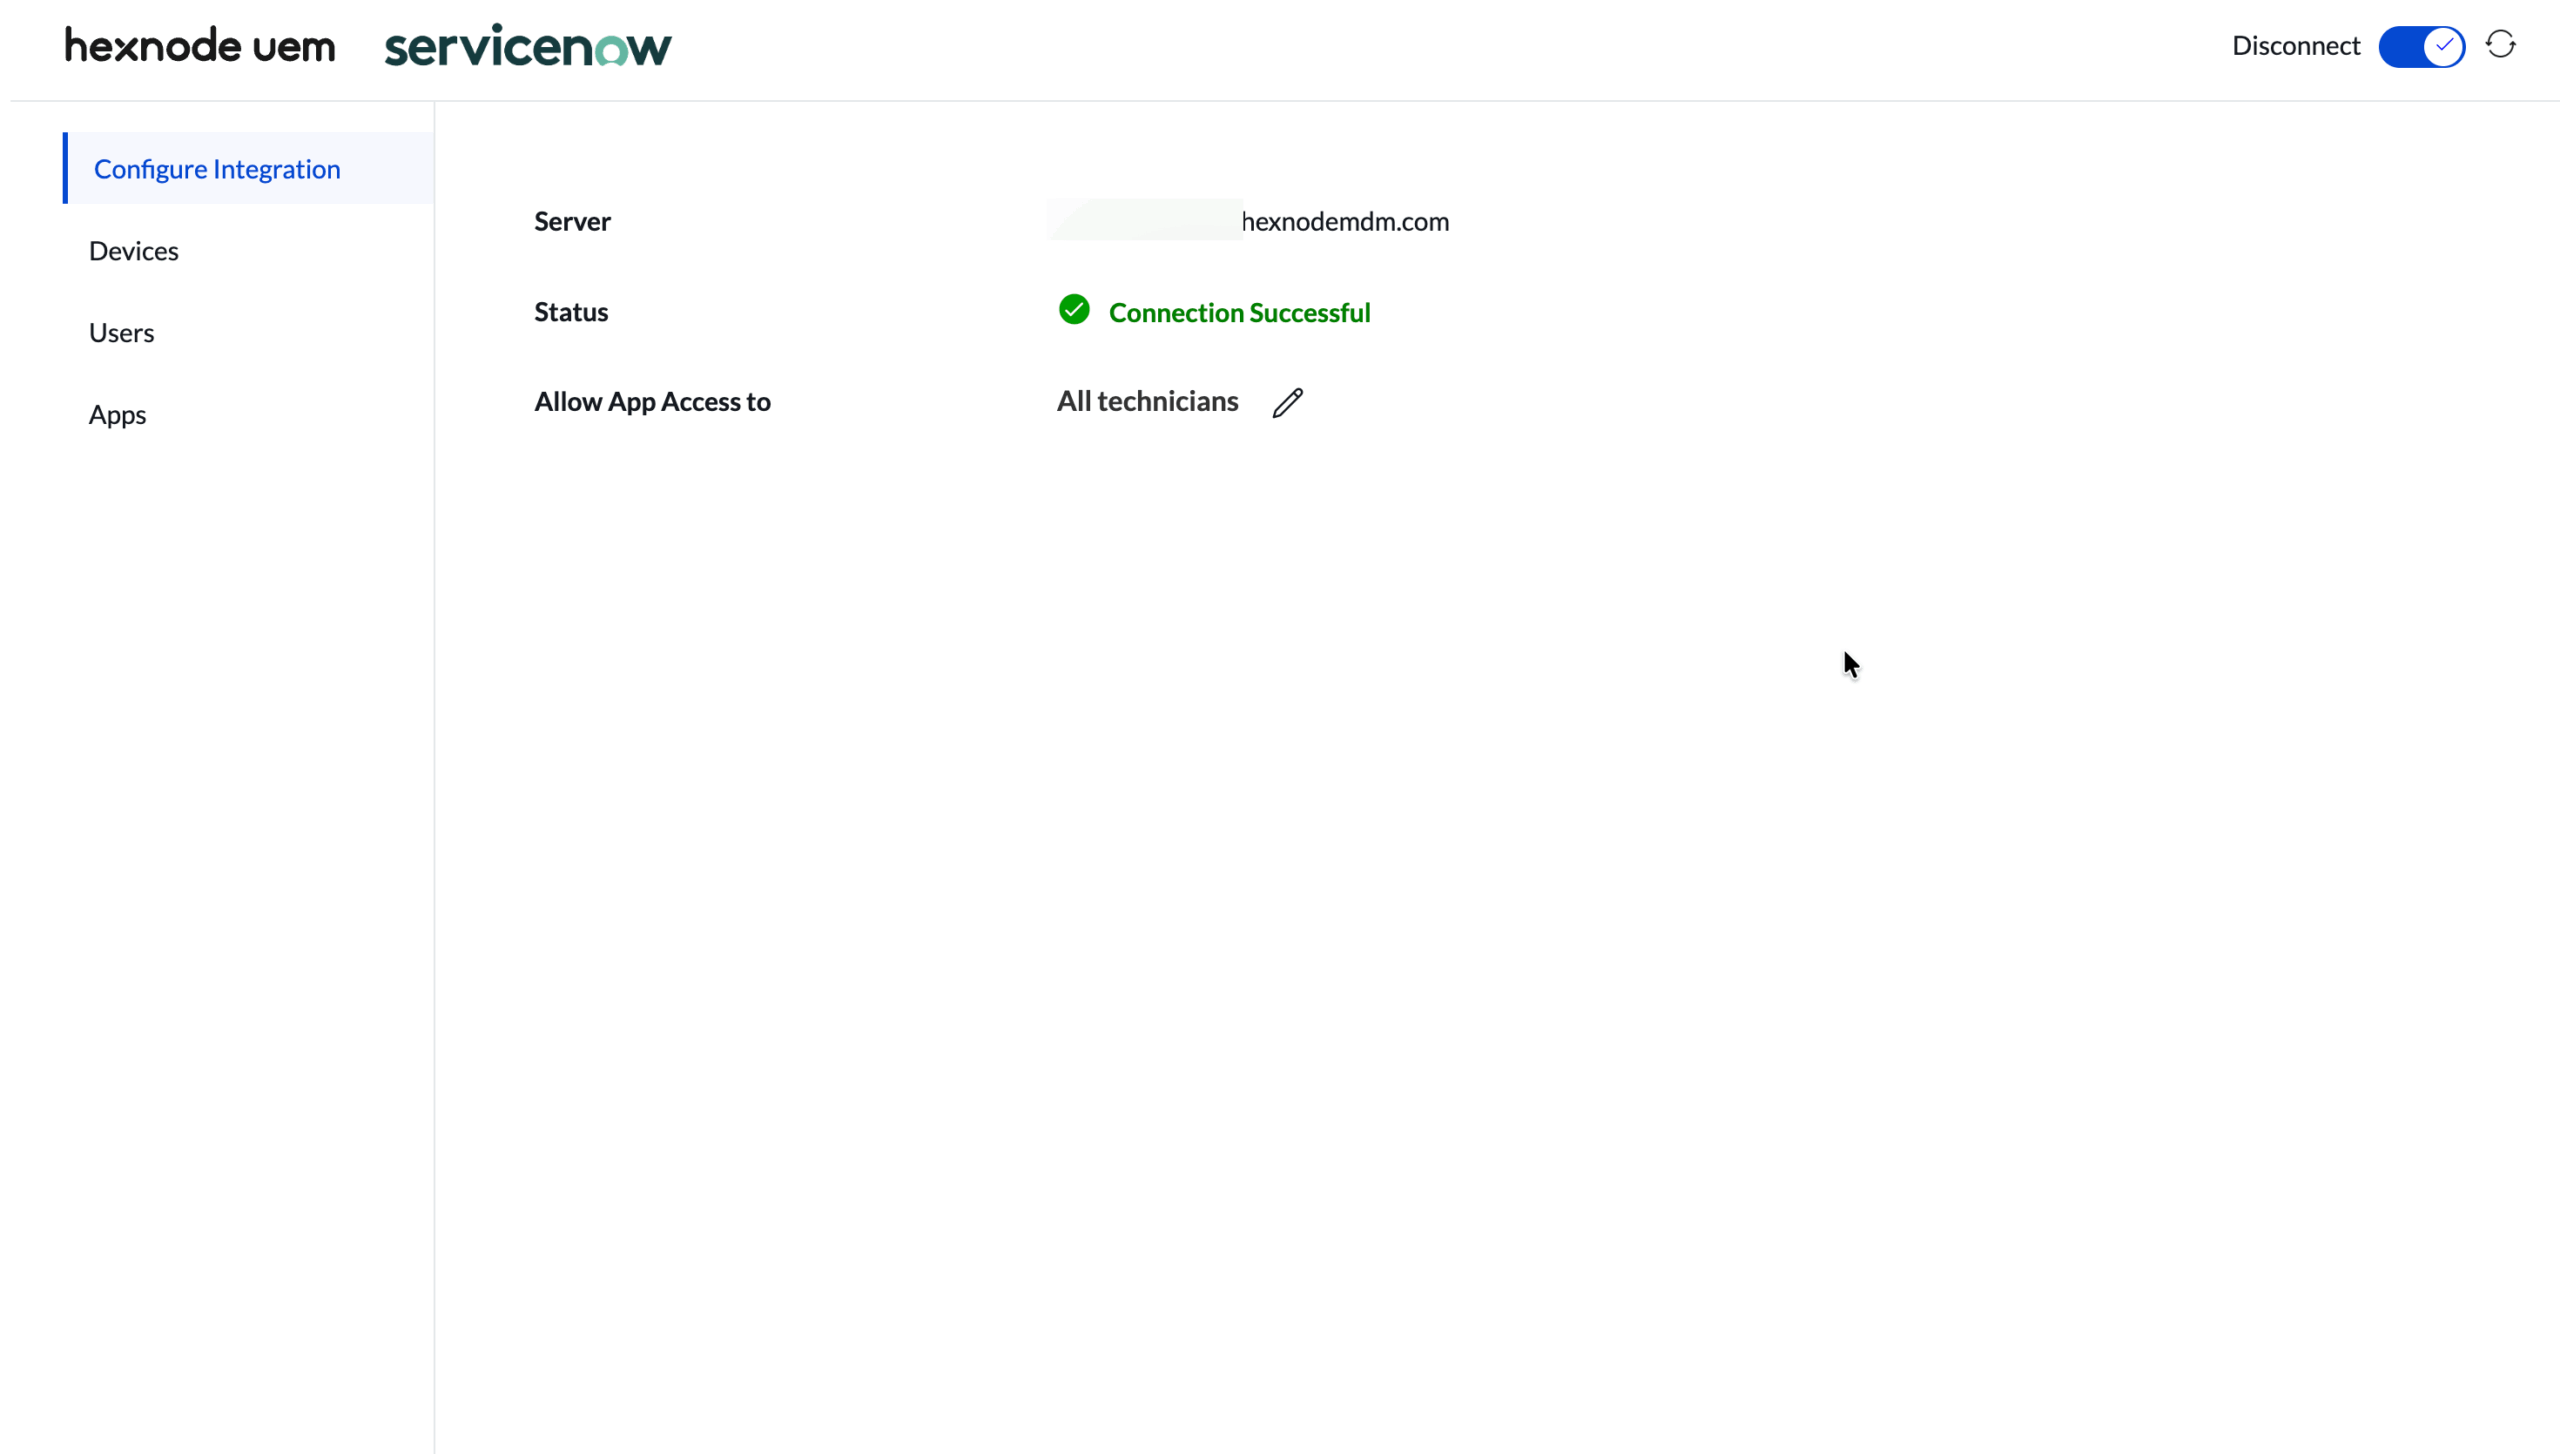This screenshot has height=1454, width=2560.
Task: Click the Allow App Access to label
Action: [652, 401]
